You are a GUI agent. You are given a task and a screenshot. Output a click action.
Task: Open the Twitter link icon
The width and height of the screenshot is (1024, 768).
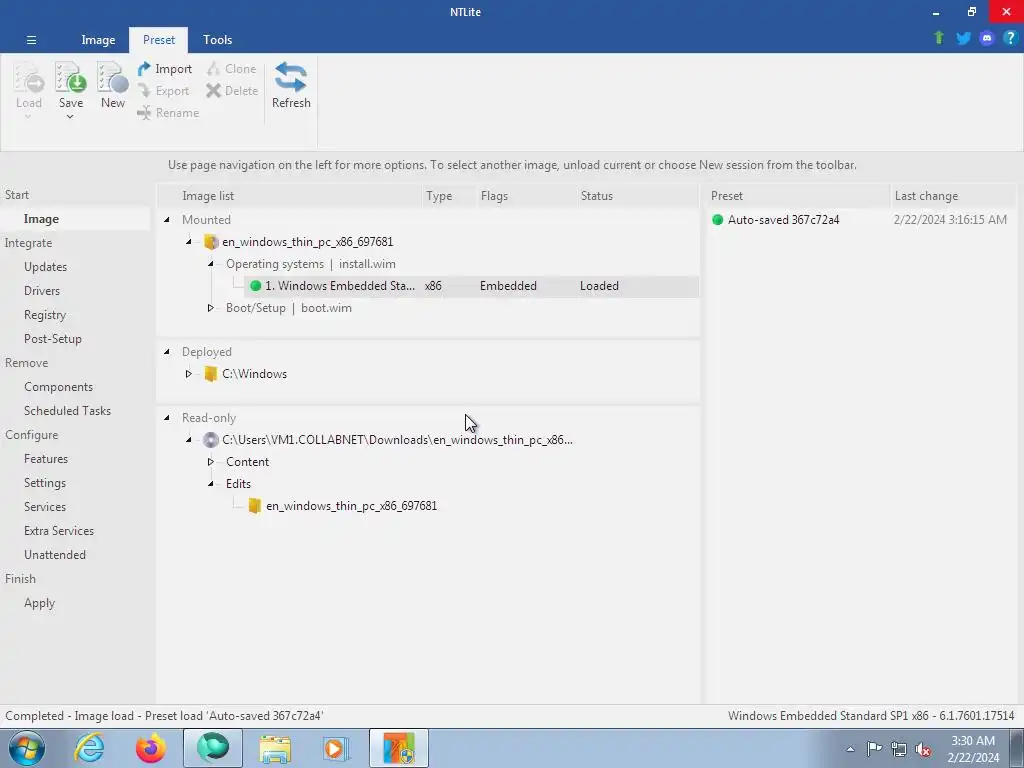pyautogui.click(x=963, y=38)
